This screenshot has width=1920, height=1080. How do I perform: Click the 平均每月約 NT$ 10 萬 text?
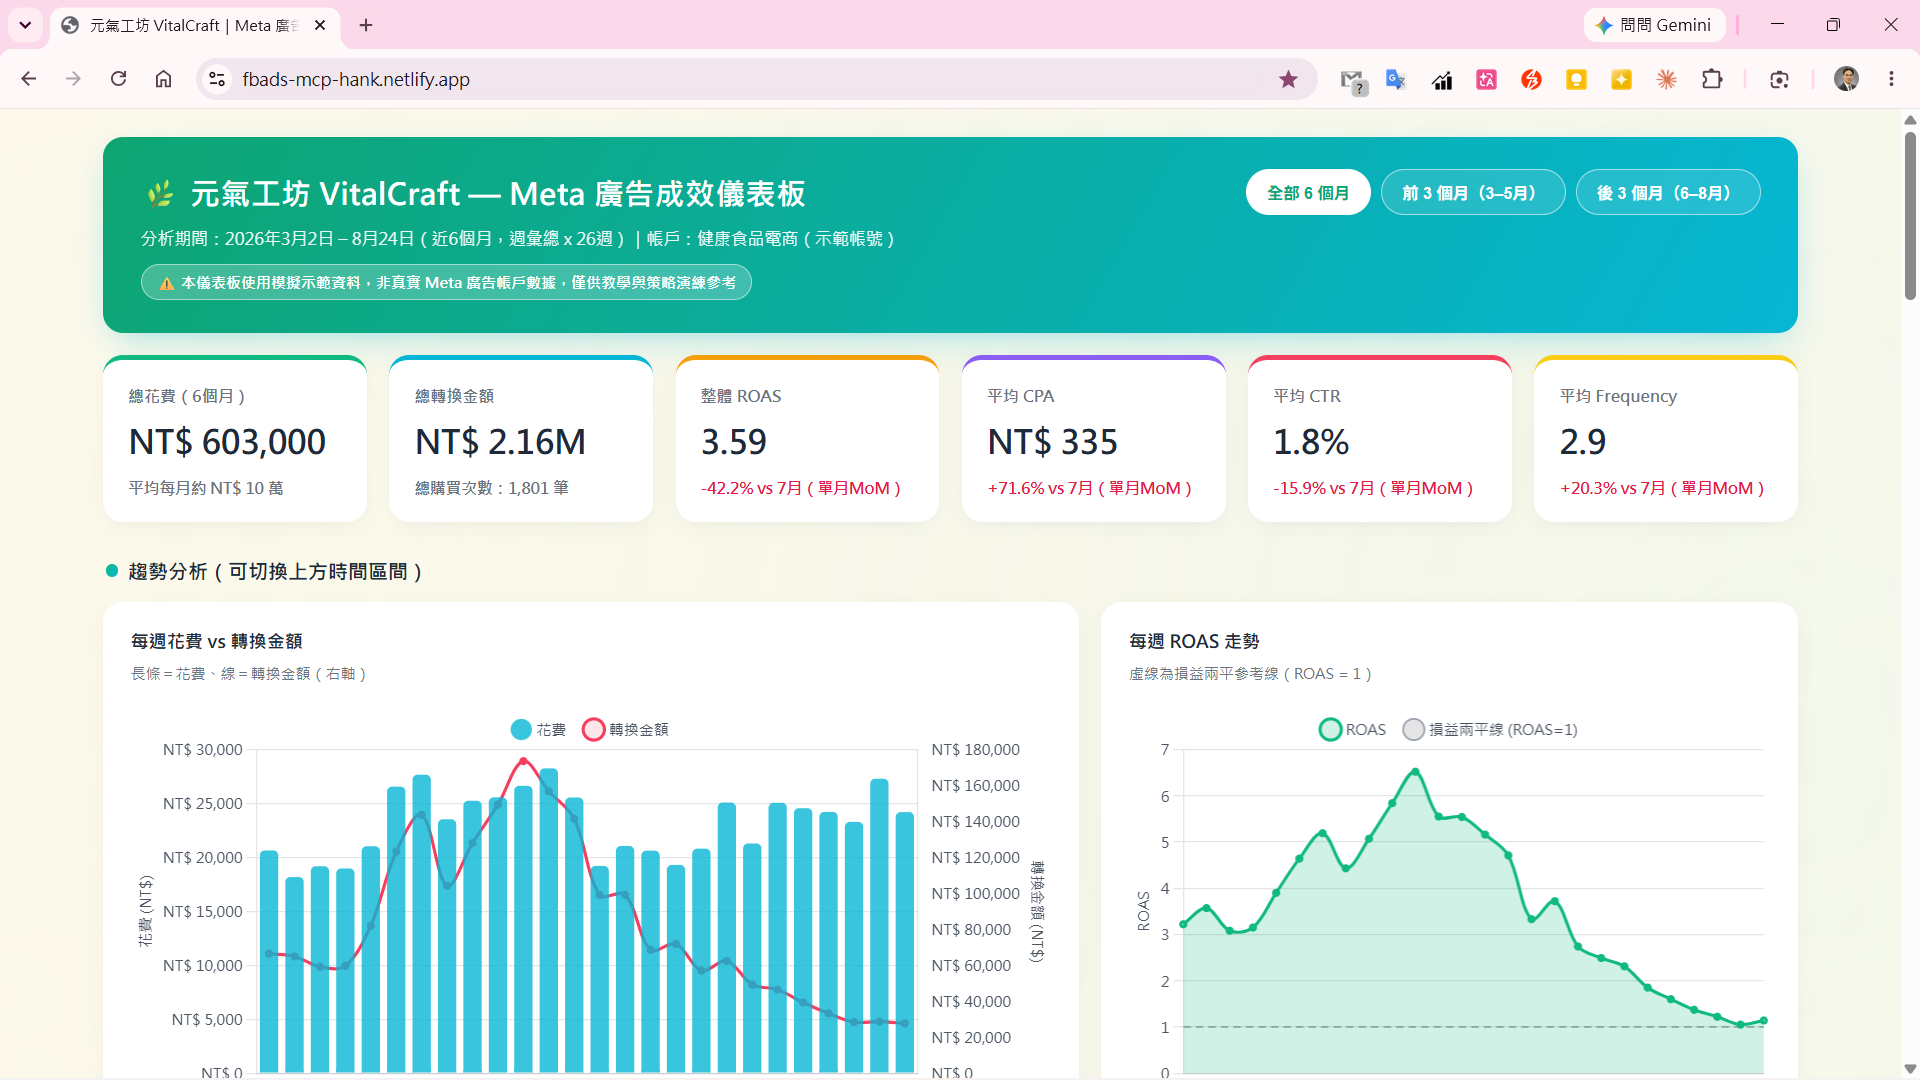[x=206, y=488]
